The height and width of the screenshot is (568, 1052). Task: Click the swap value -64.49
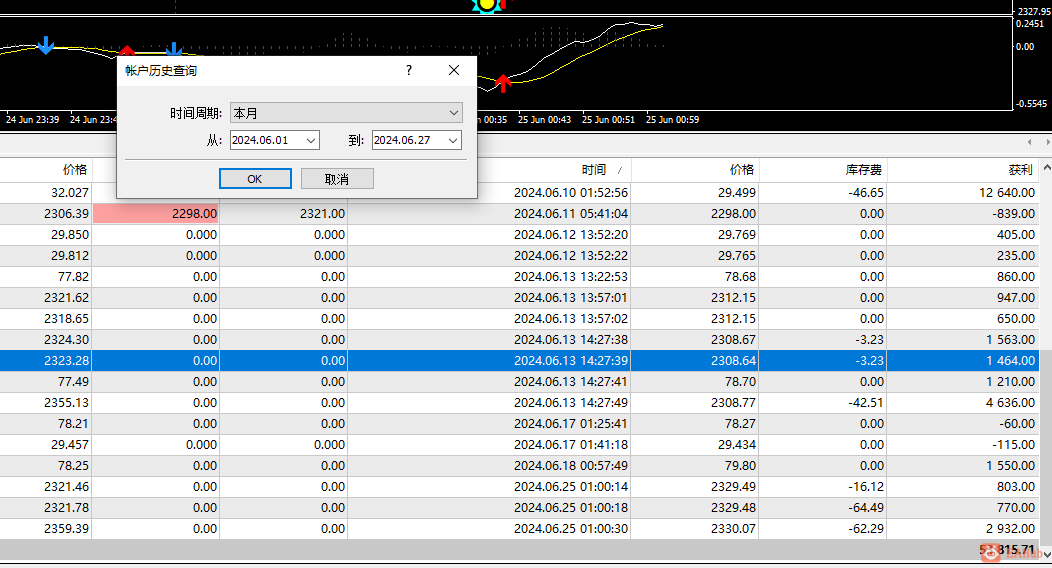point(866,507)
